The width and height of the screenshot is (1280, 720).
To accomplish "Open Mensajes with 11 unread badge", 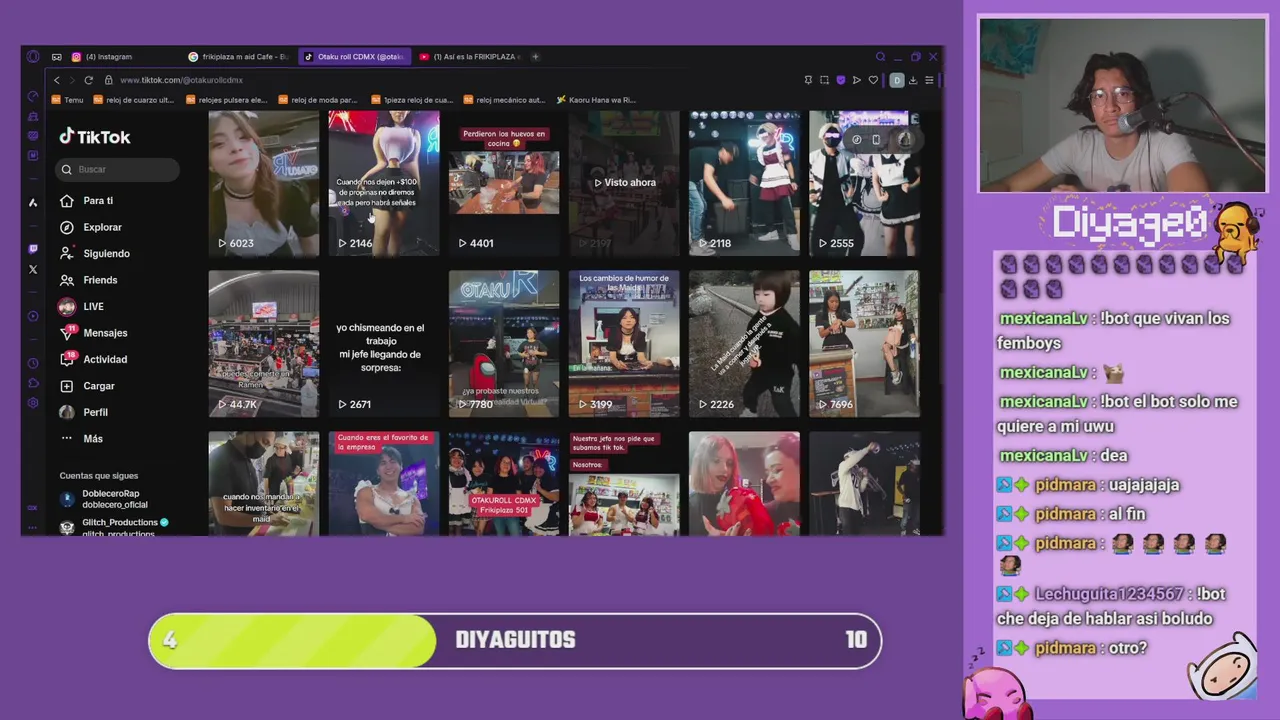I will 67,333.
